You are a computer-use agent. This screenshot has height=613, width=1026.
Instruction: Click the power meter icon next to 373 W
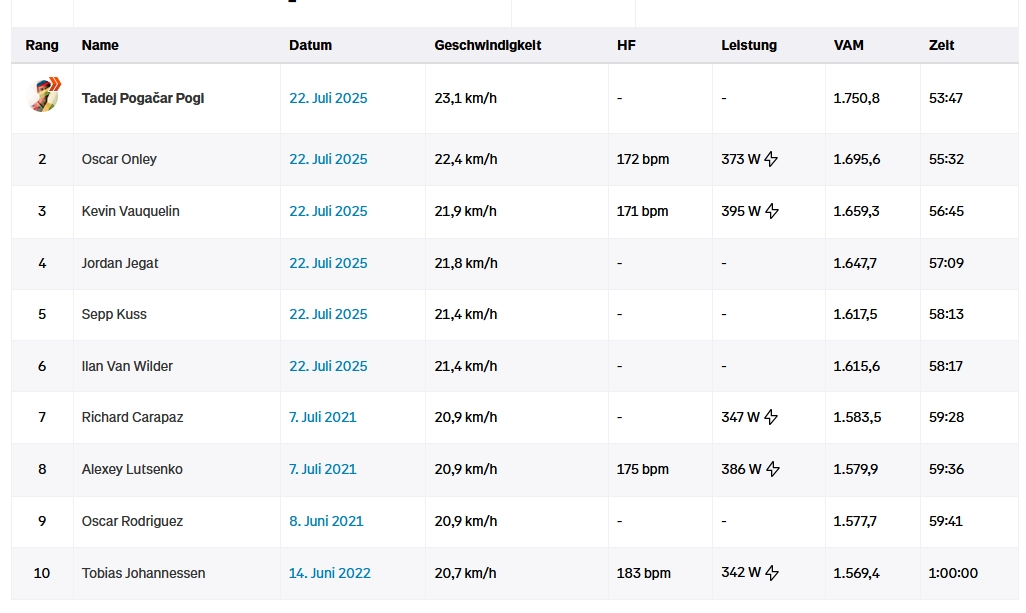click(771, 159)
